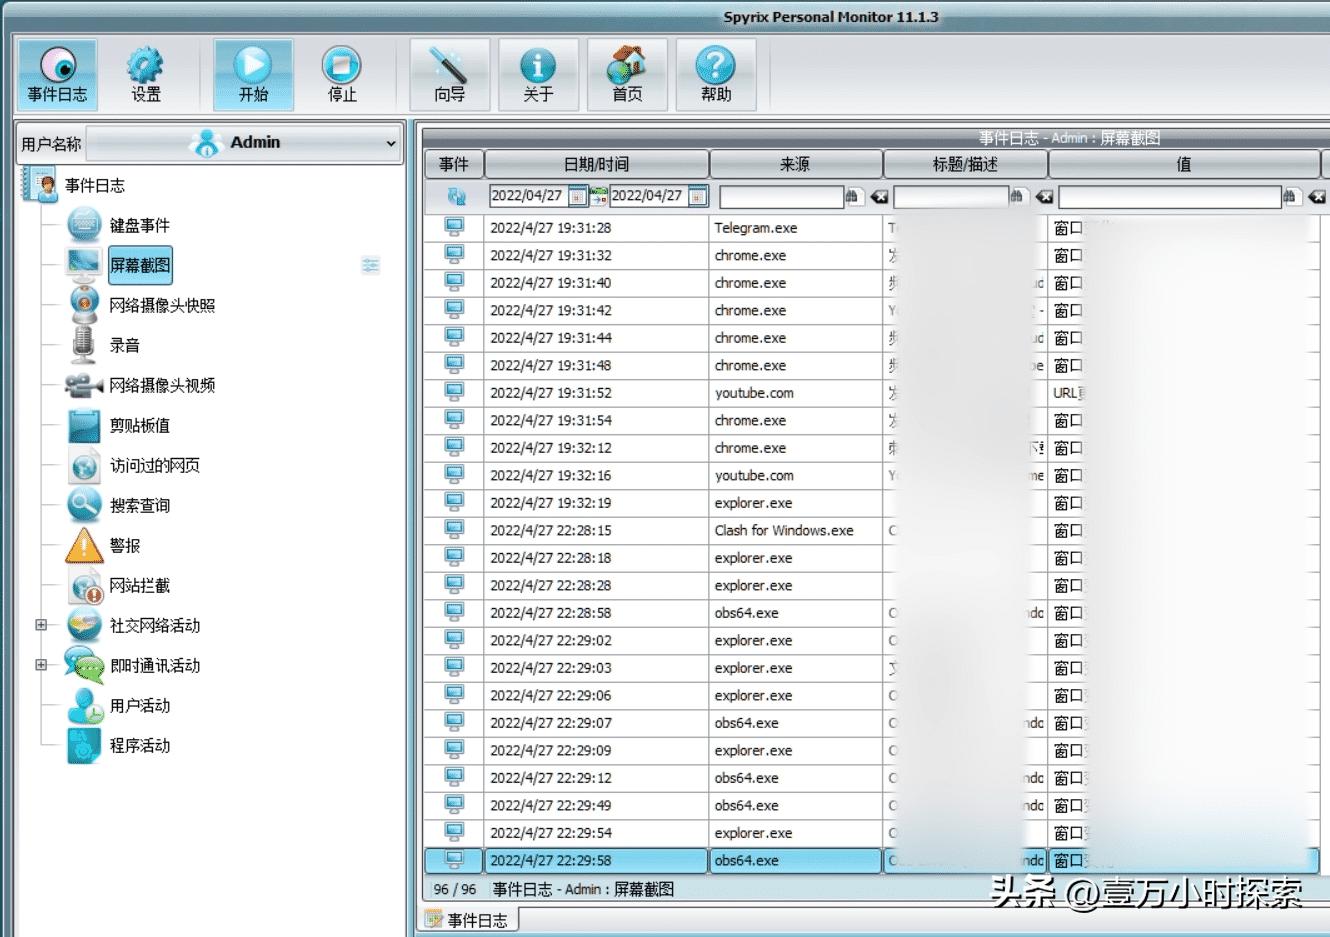Expand the 即时通讯活动 tree node
1330x937 pixels.
[x=41, y=665]
